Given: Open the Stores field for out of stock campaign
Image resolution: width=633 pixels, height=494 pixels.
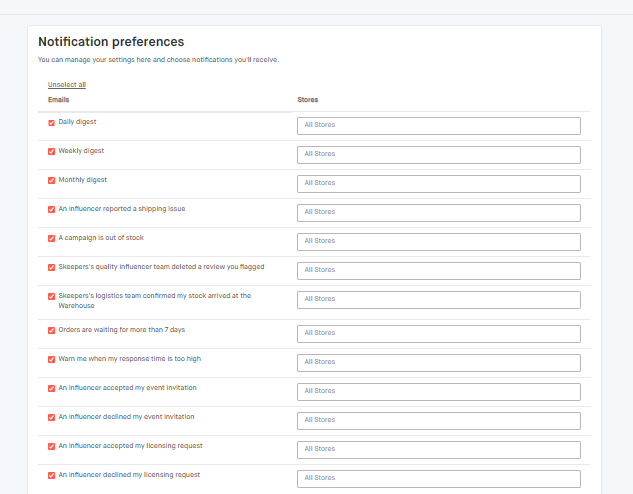Looking at the screenshot, I should point(438,242).
